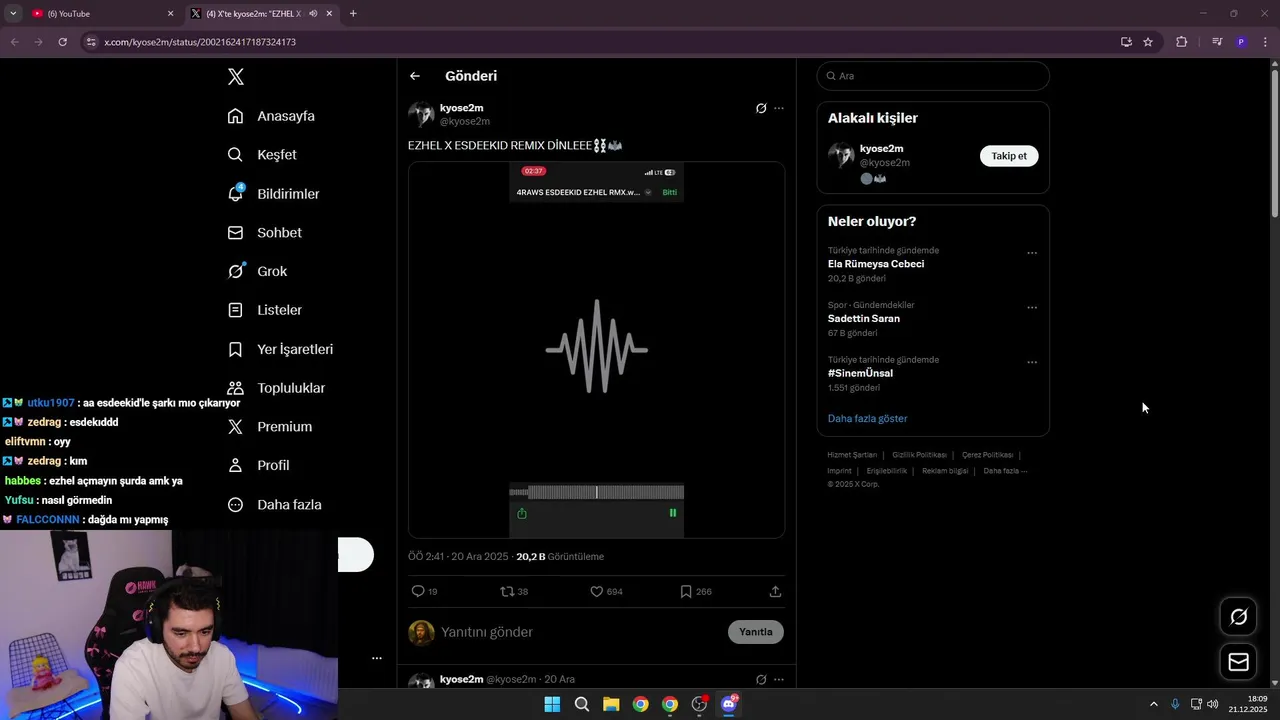Image resolution: width=1280 pixels, height=720 pixels.
Task: Open options on kyose2m's reply post
Action: click(779, 680)
